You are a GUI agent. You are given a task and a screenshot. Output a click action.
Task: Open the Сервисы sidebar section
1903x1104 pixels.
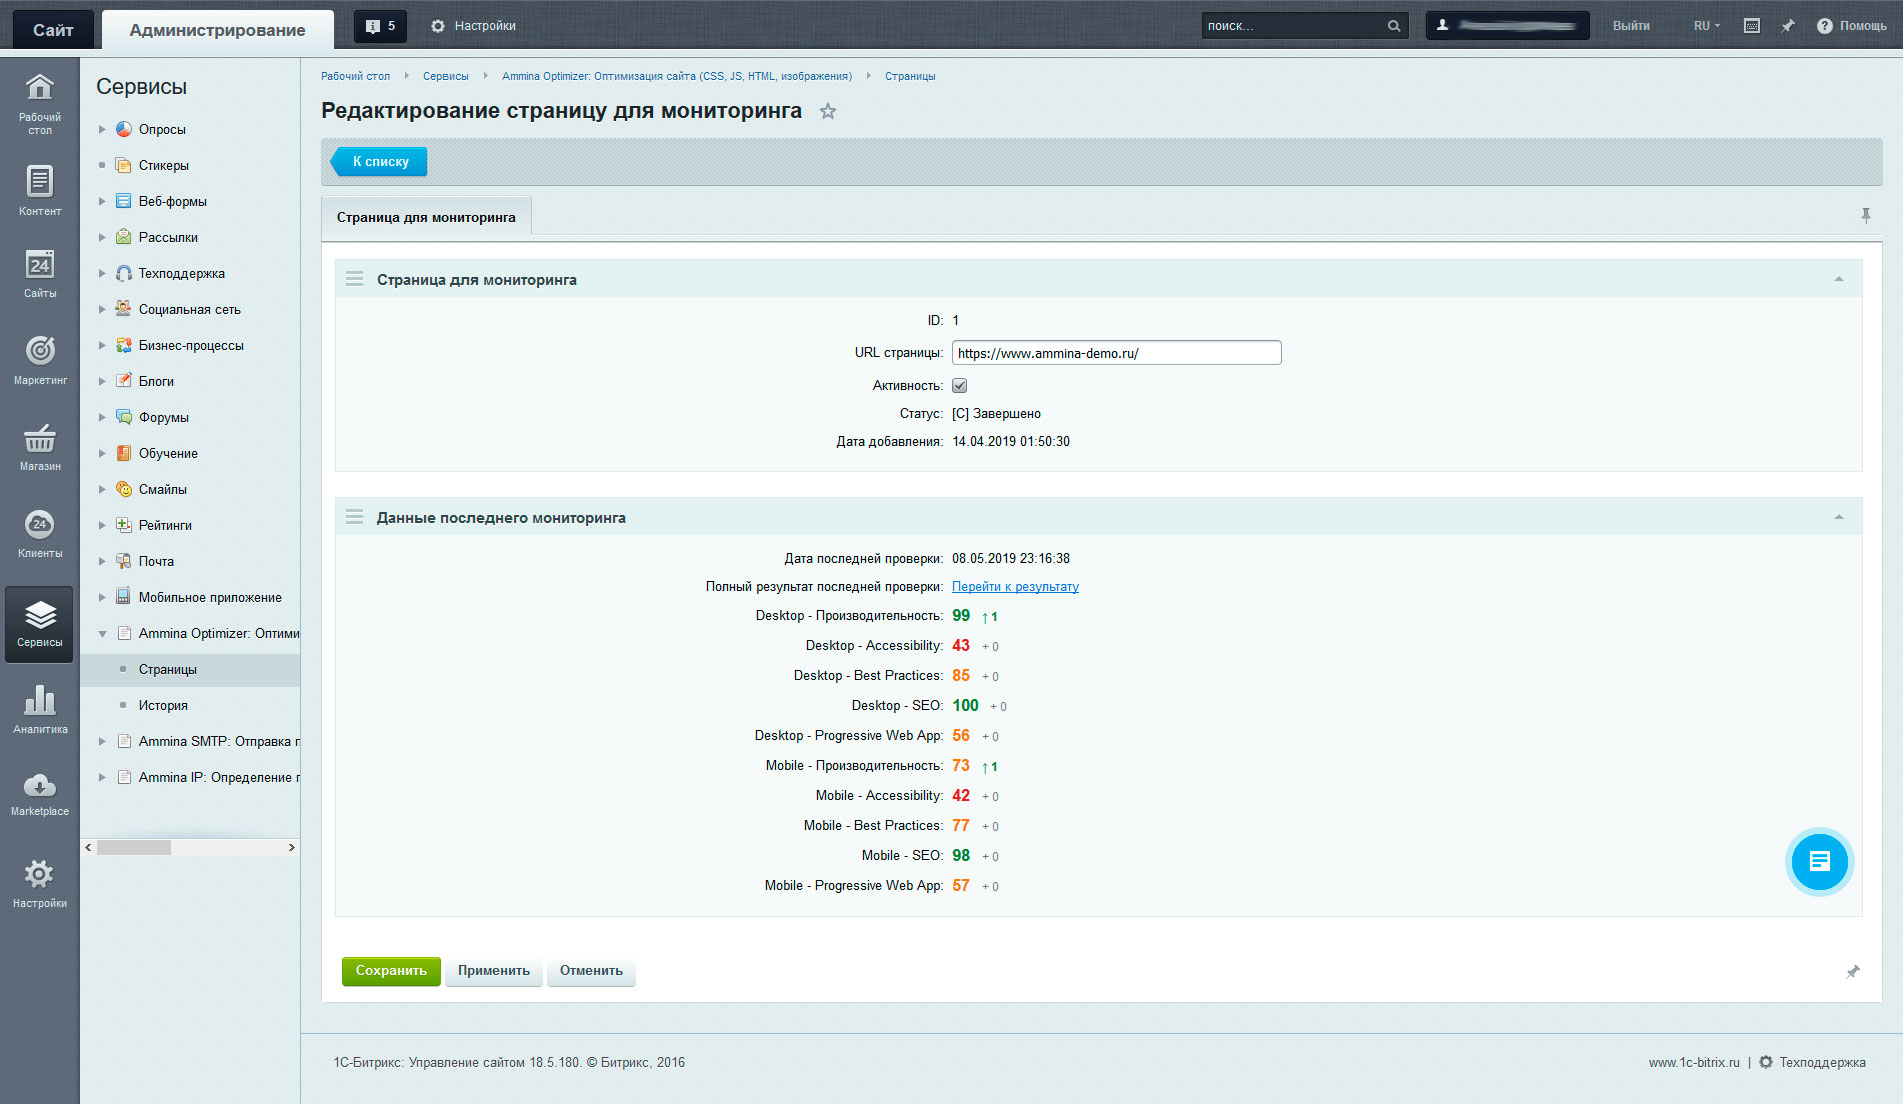click(39, 624)
